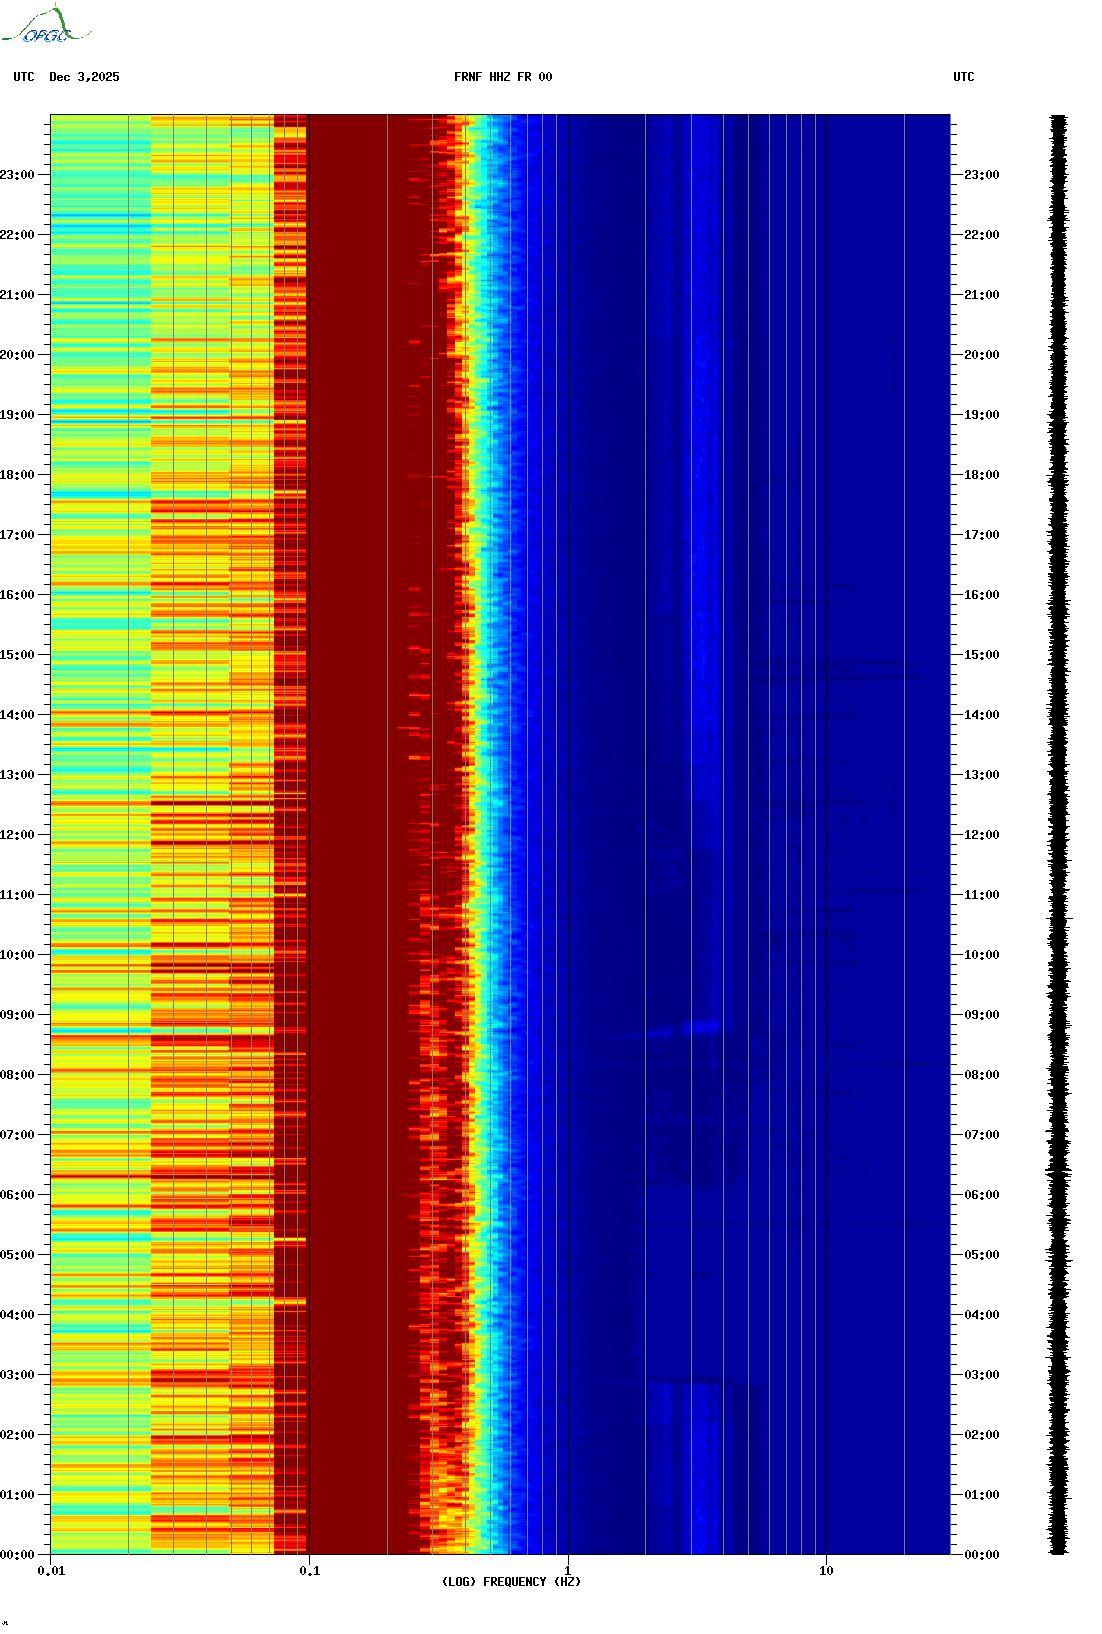This screenshot has height=1634, width=1102.
Task: Click the 16:00 label on right time axis
Action: [x=981, y=595]
